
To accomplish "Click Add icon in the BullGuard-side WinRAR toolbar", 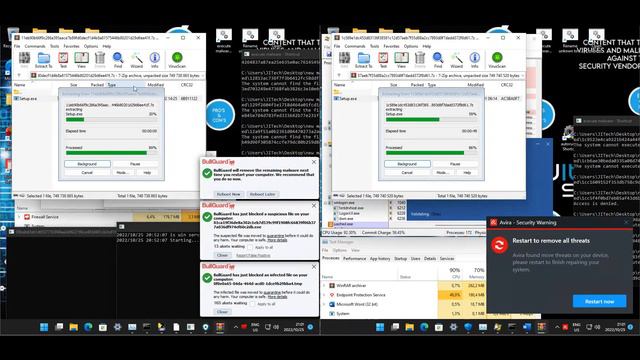I will pos(24,60).
